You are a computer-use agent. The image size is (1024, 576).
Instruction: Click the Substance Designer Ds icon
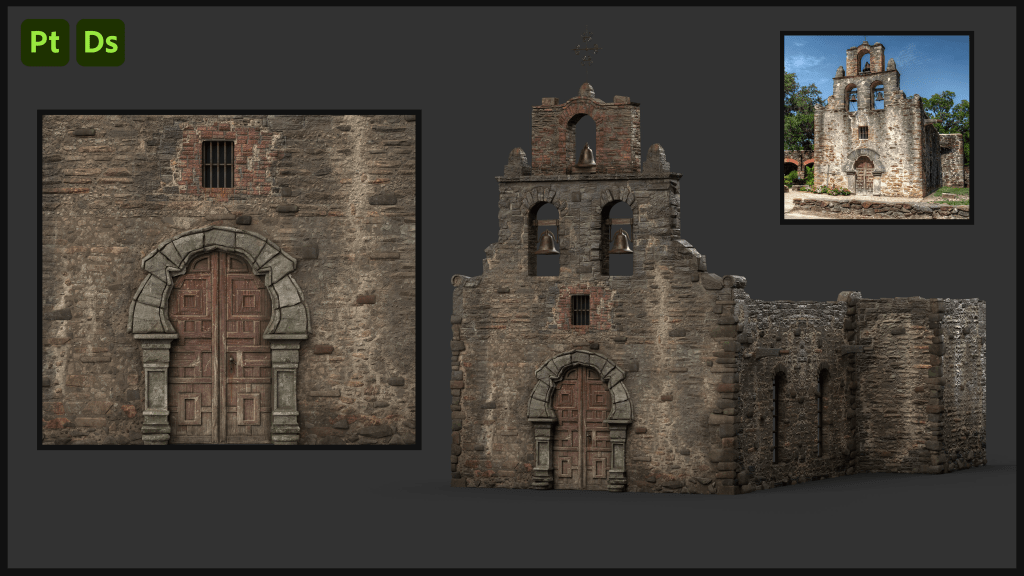coord(101,42)
